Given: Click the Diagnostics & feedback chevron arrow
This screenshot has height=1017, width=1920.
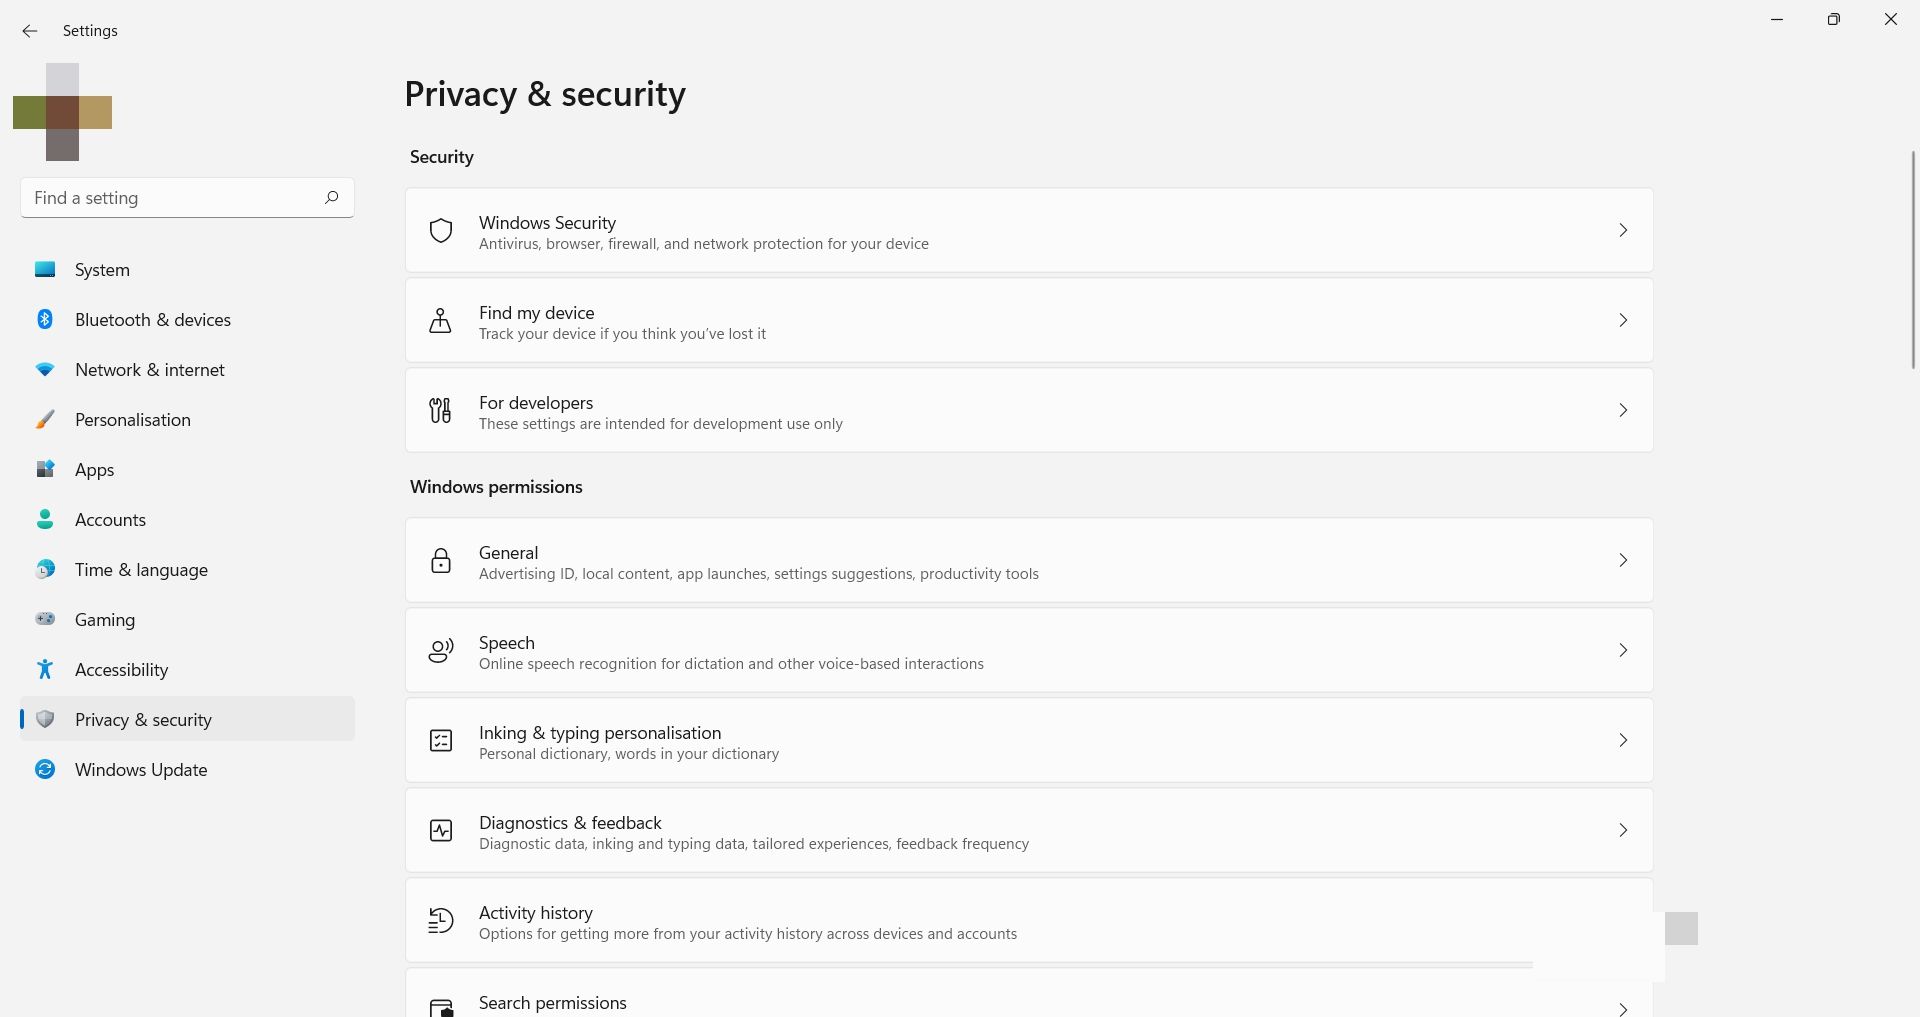Looking at the screenshot, I should [1623, 831].
